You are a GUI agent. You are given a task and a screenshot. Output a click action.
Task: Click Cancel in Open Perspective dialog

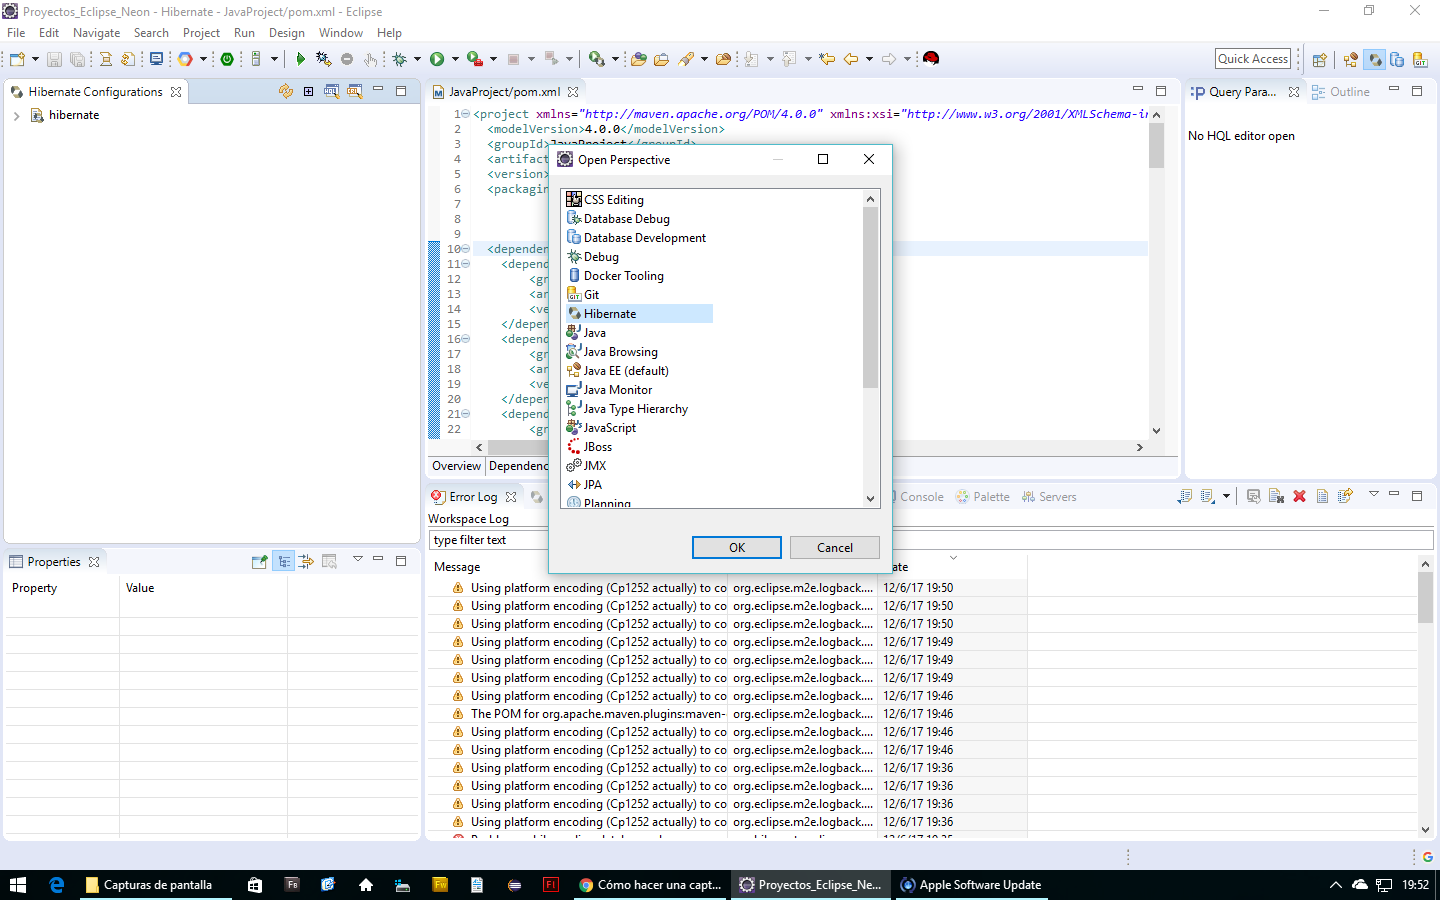click(x=835, y=548)
